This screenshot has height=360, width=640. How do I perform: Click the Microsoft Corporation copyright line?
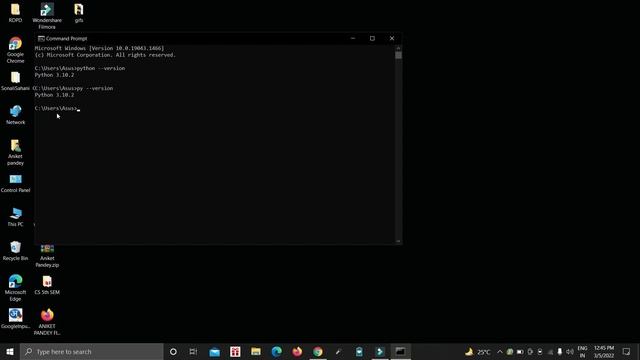[x=105, y=55]
